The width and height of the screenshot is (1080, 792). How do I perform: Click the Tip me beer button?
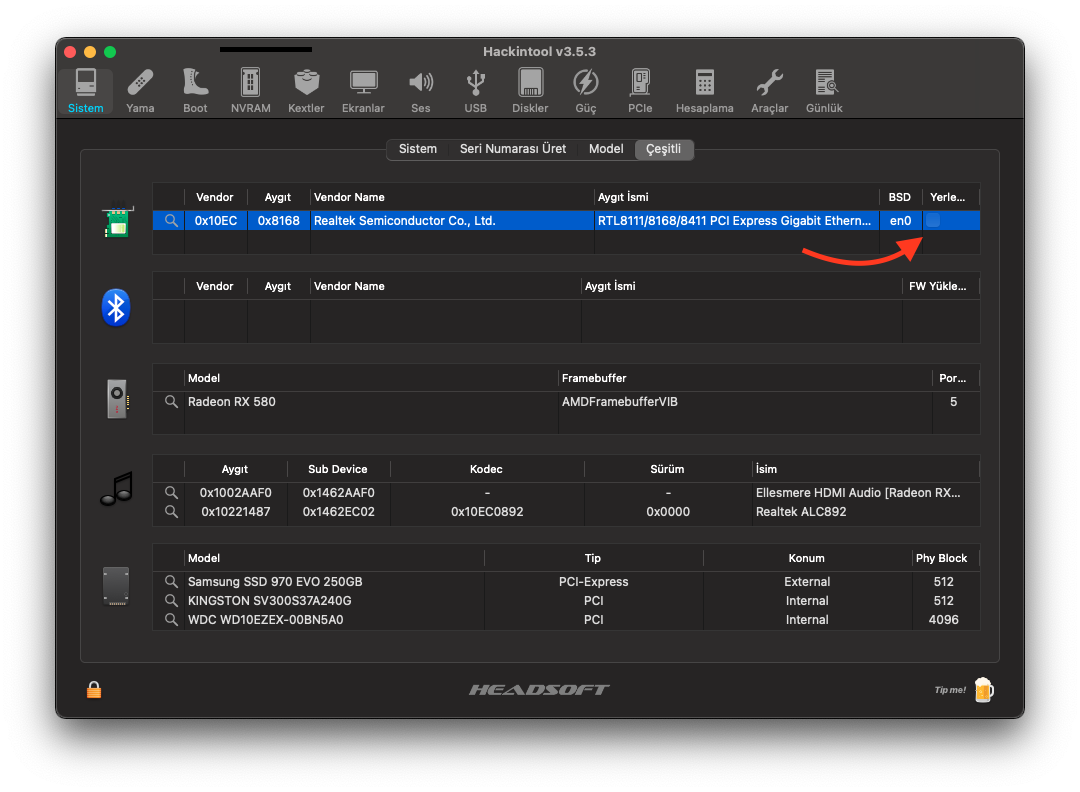(x=983, y=689)
